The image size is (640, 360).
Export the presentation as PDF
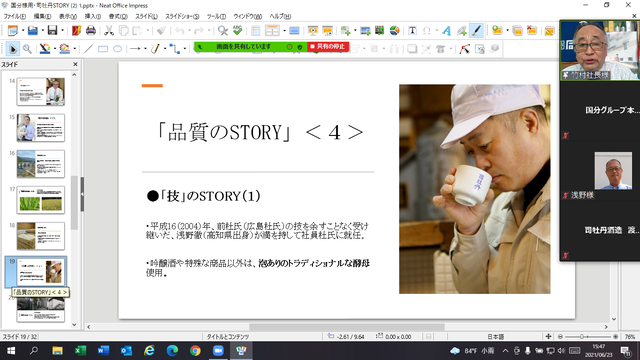[76, 31]
